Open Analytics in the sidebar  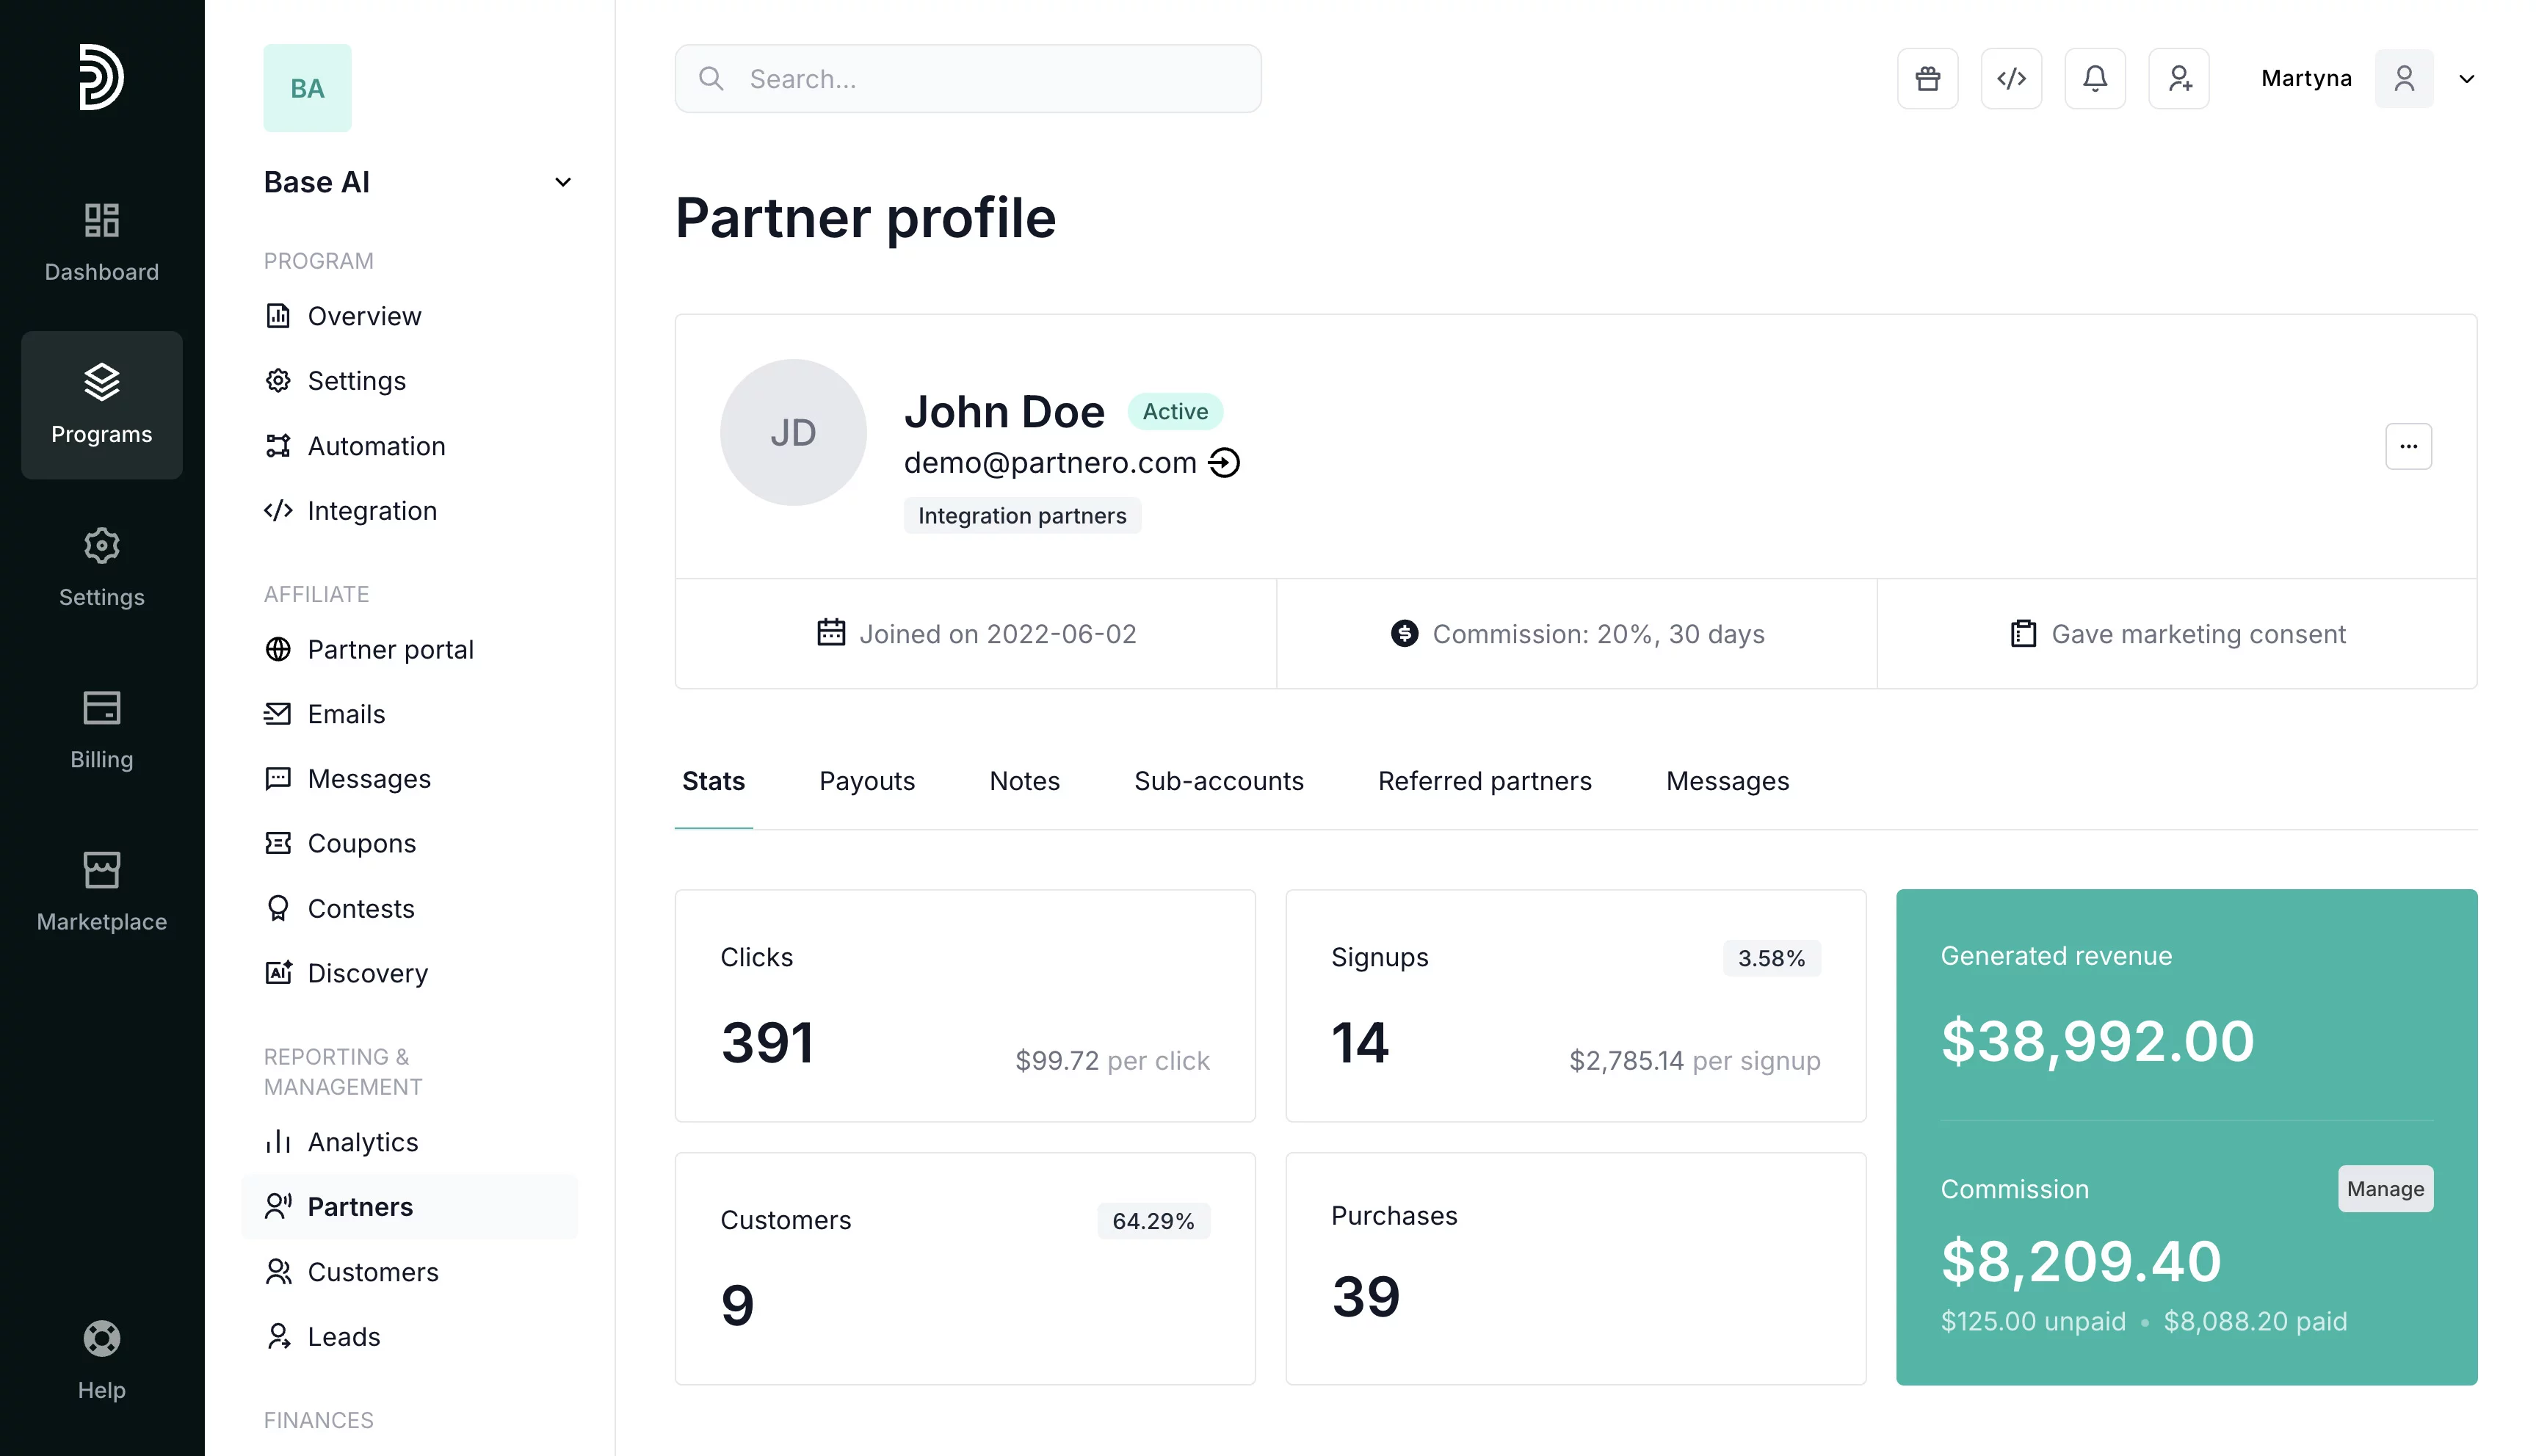point(362,1142)
